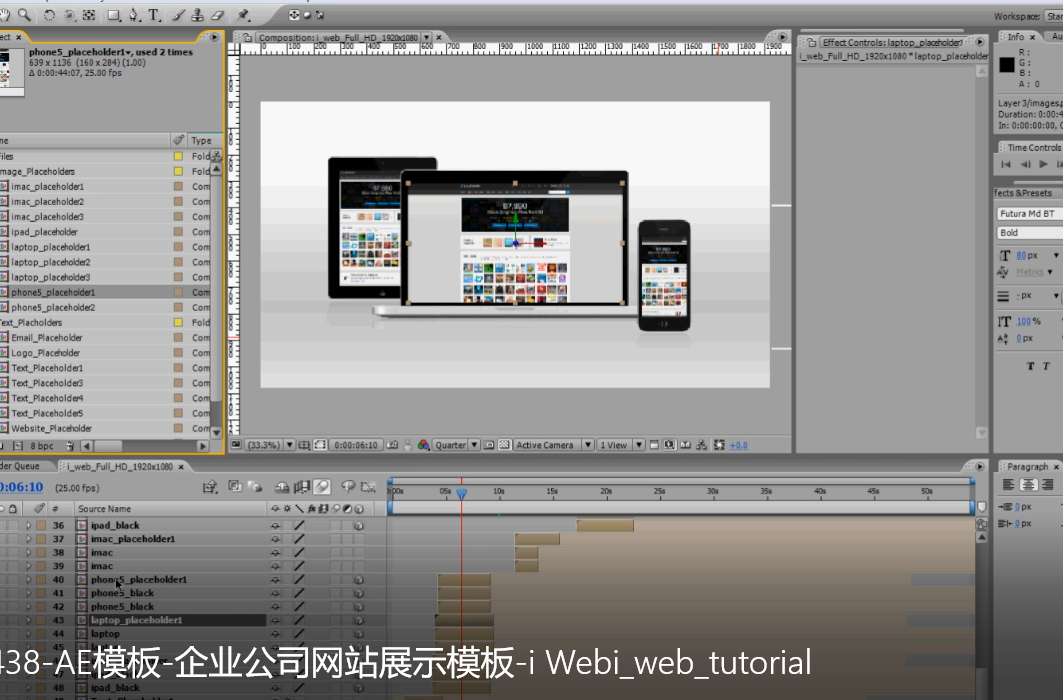Switch to the i_web_Full_HD_1920x1080 timeline tab
Image resolution: width=1063 pixels, height=700 pixels.
tap(120, 466)
